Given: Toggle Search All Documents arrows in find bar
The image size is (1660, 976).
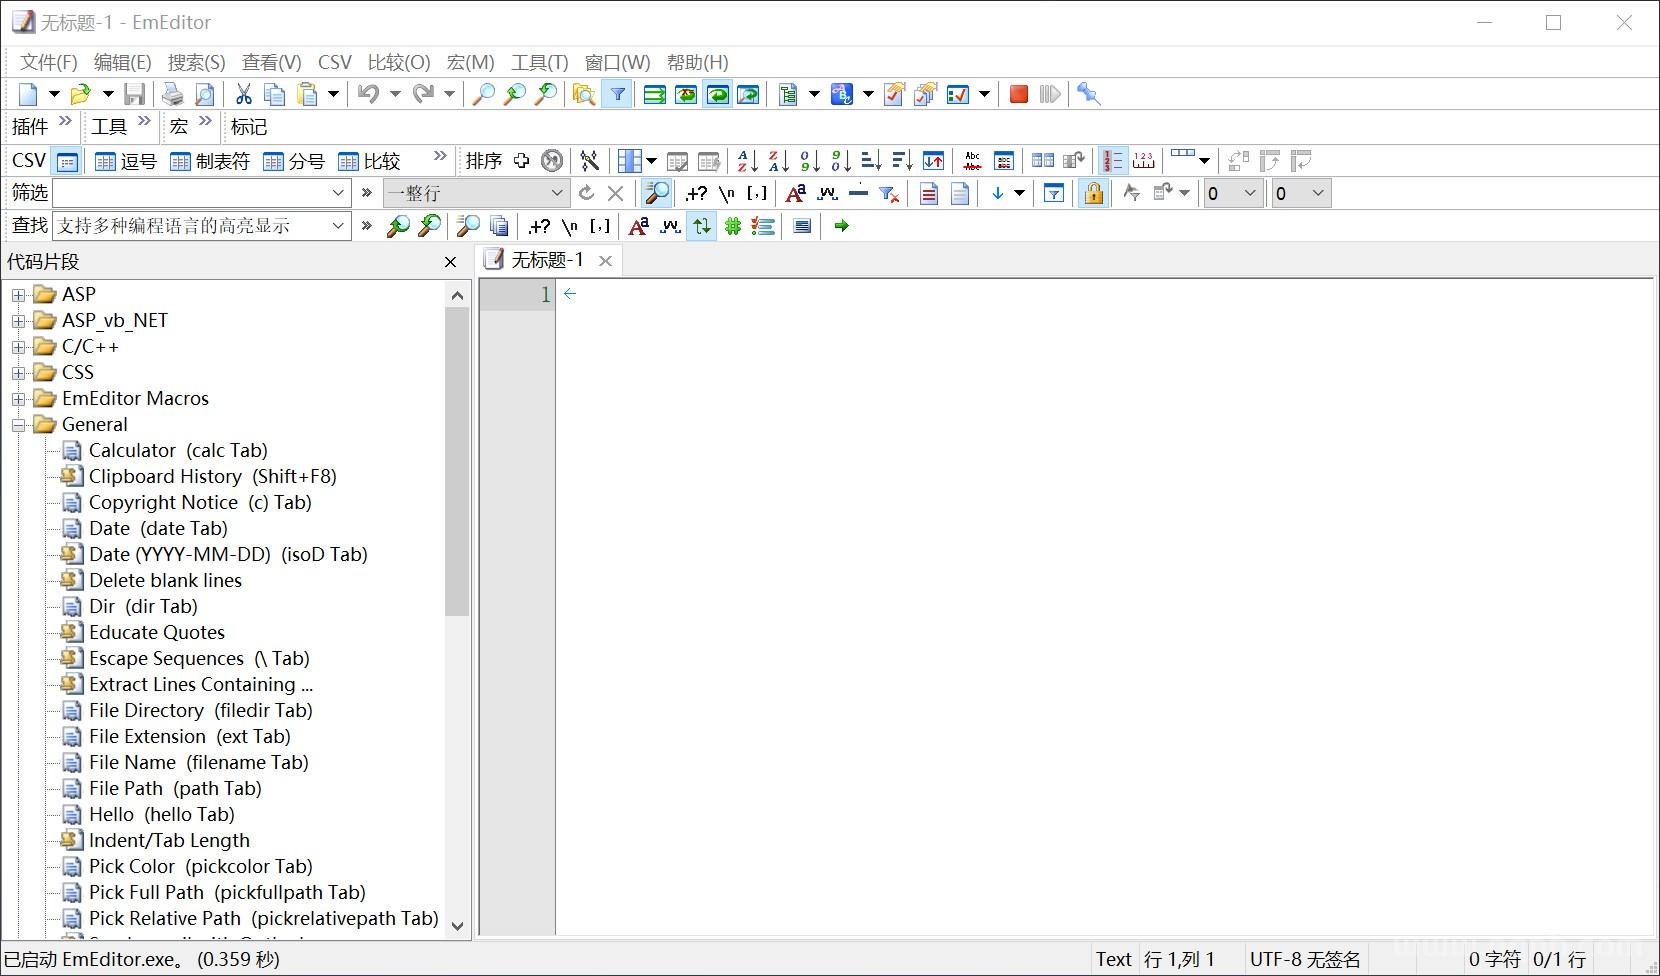Looking at the screenshot, I should (702, 226).
